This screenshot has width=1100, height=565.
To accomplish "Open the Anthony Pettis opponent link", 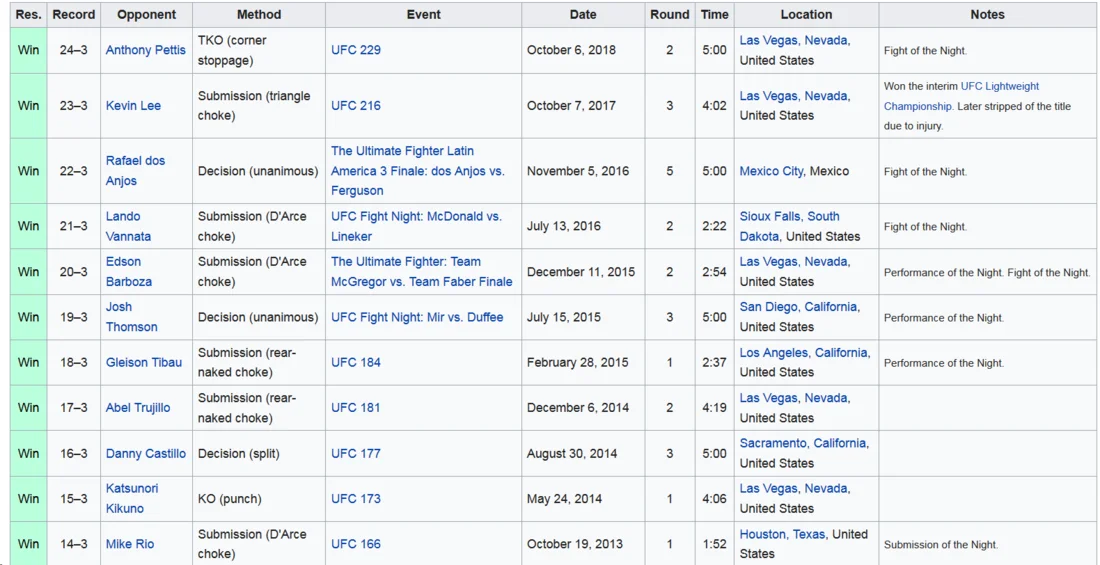I will point(145,50).
